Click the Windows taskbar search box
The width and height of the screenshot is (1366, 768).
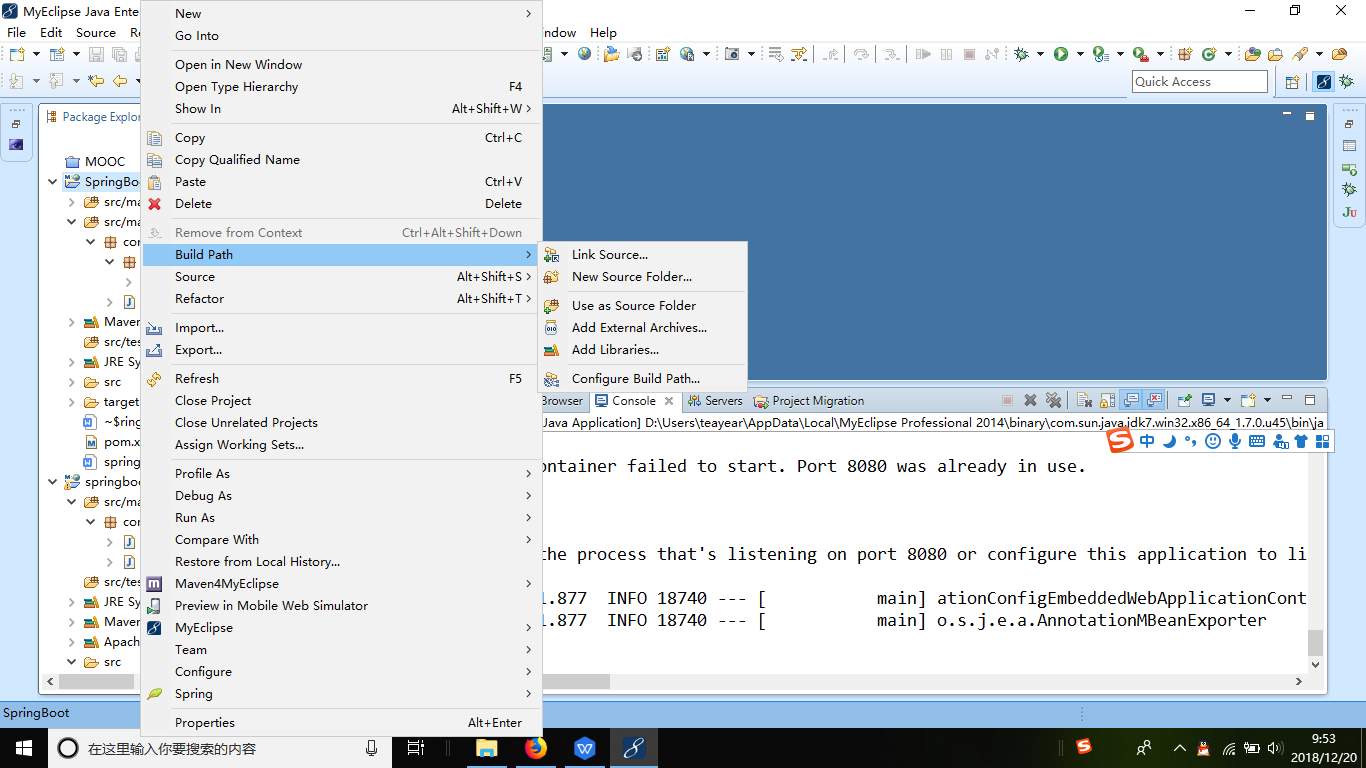tap(218, 748)
